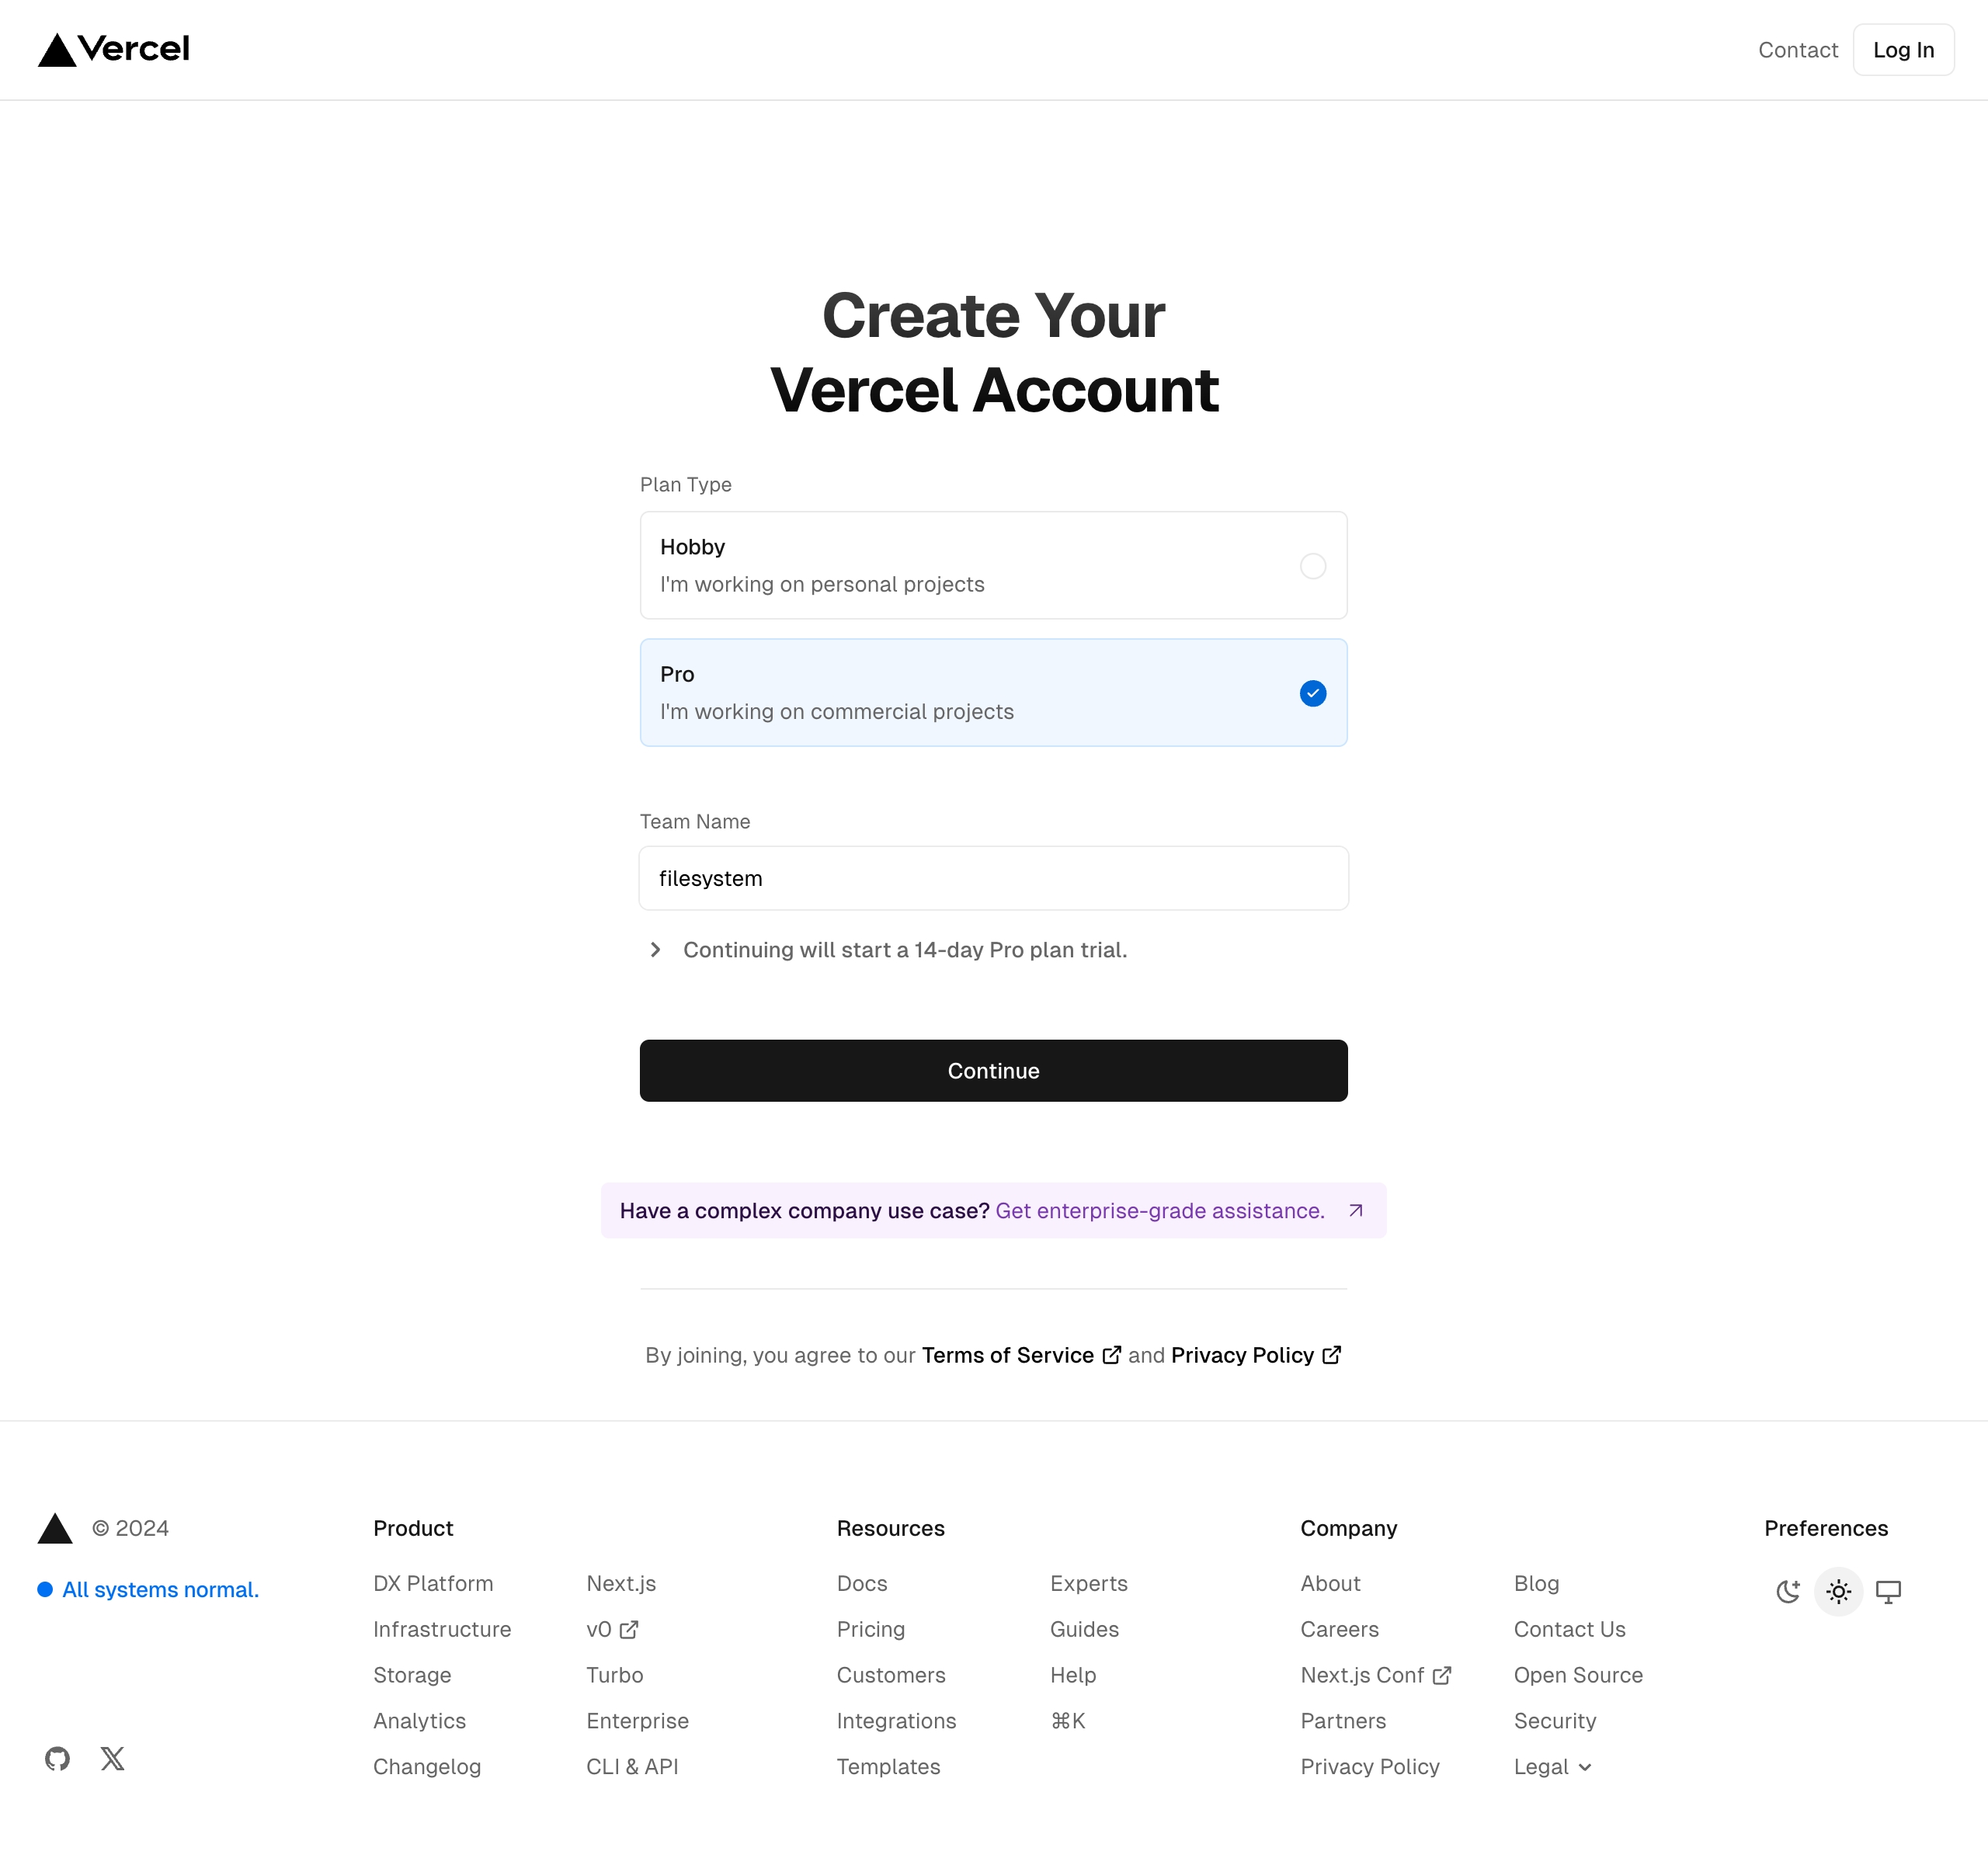Open Privacy Policy link in Company footer
Viewport: 1988px width, 1865px height.
coord(1370,1767)
